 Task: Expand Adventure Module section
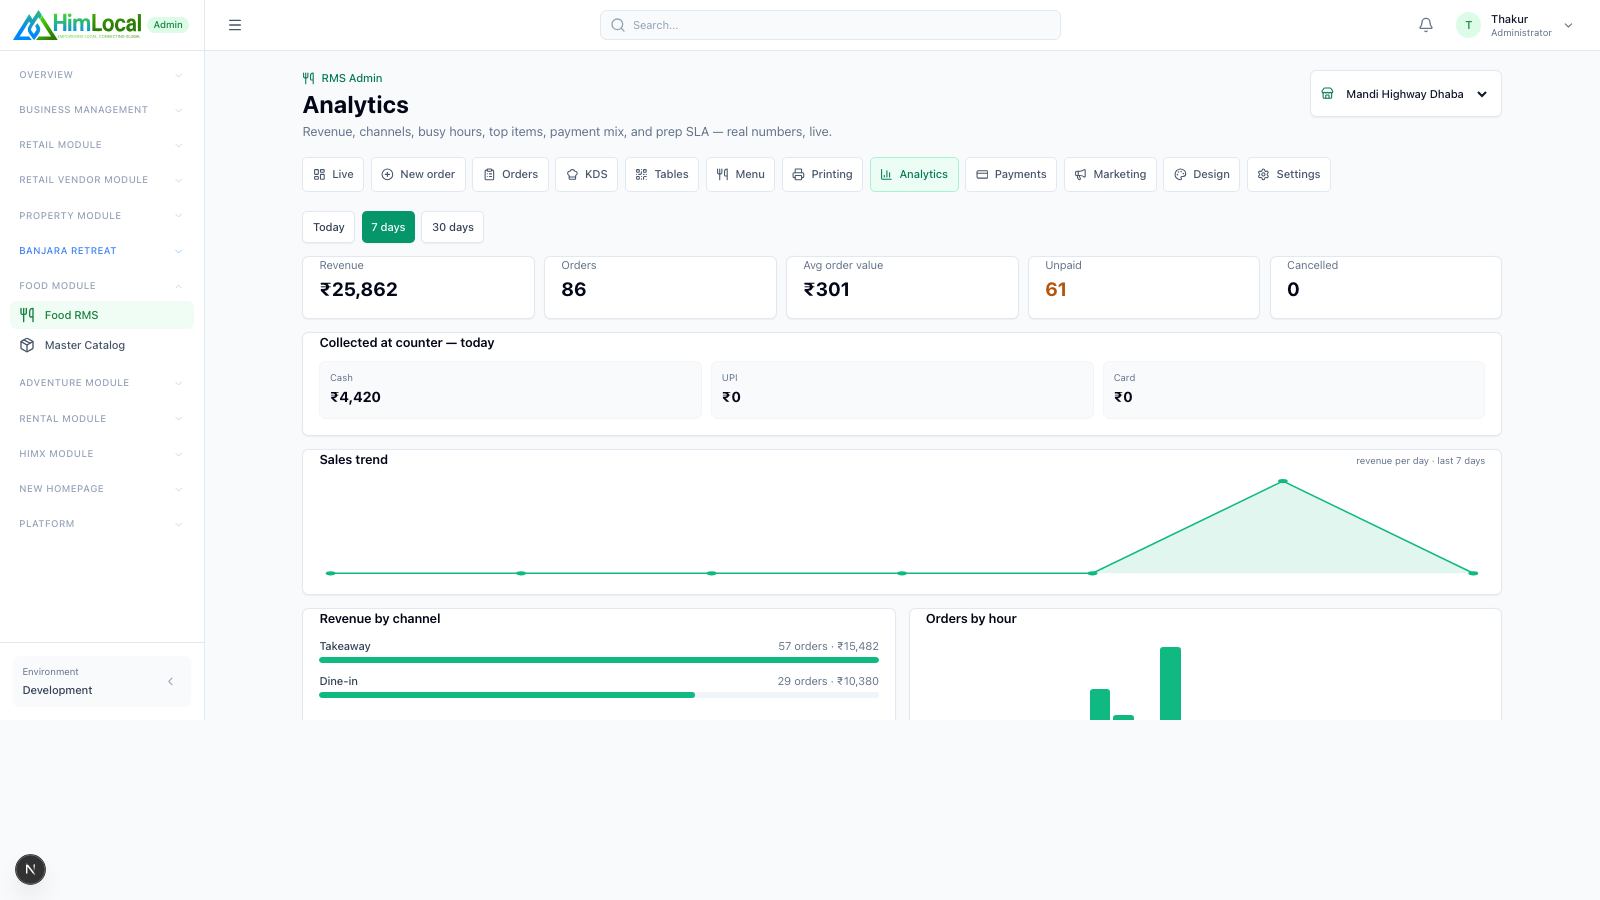[x=101, y=383]
